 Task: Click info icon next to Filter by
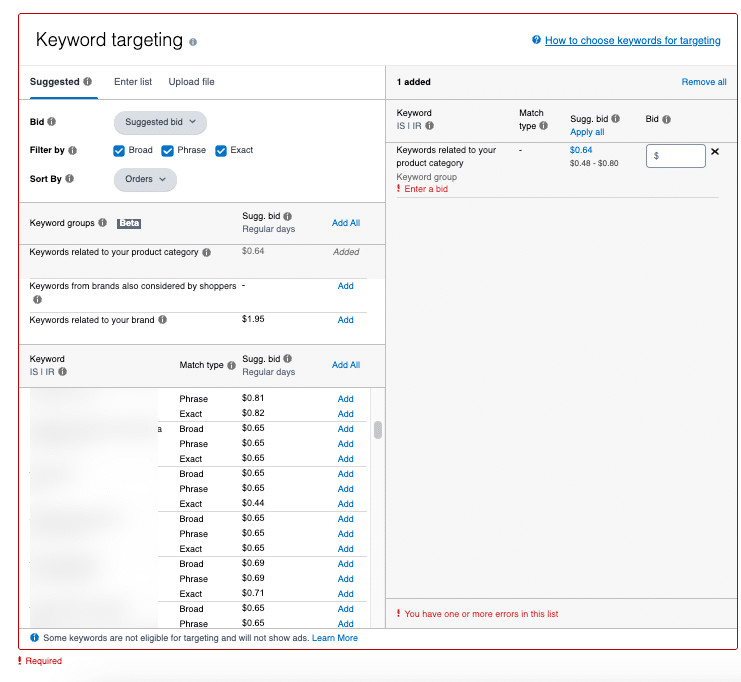click(x=72, y=150)
